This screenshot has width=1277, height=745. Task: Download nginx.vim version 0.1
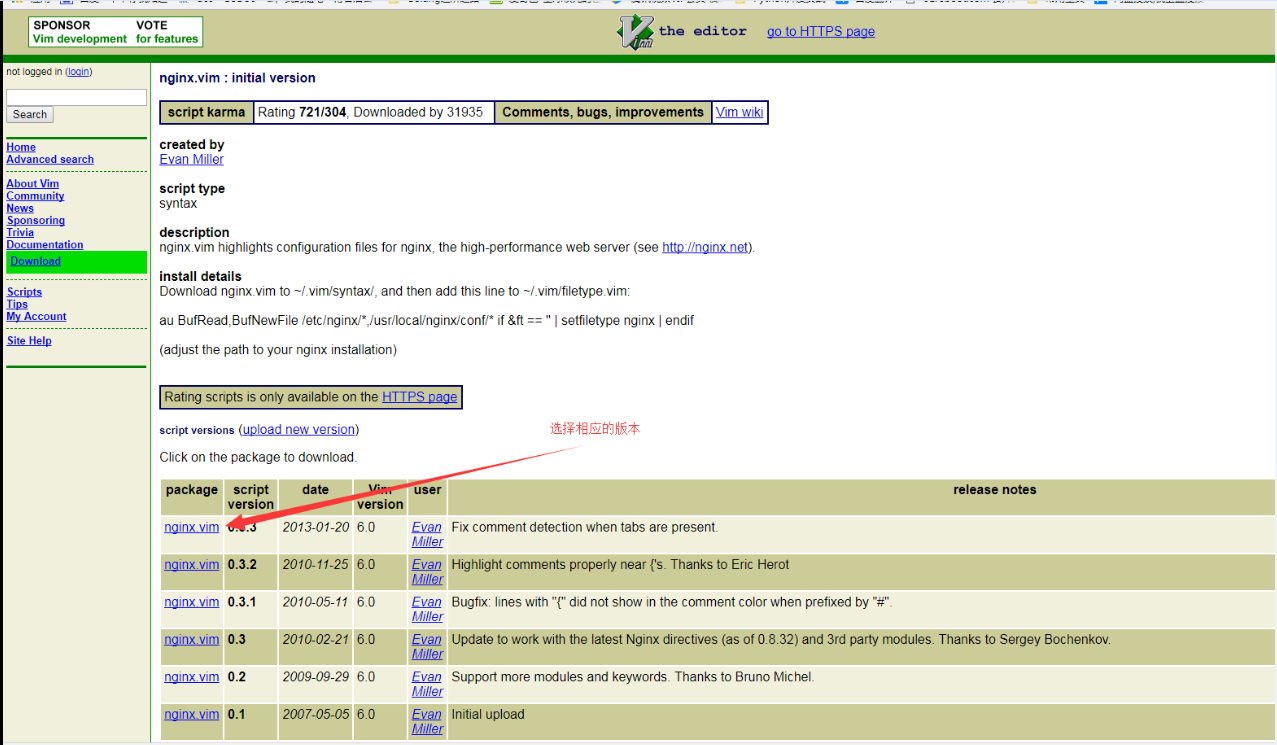coord(191,715)
